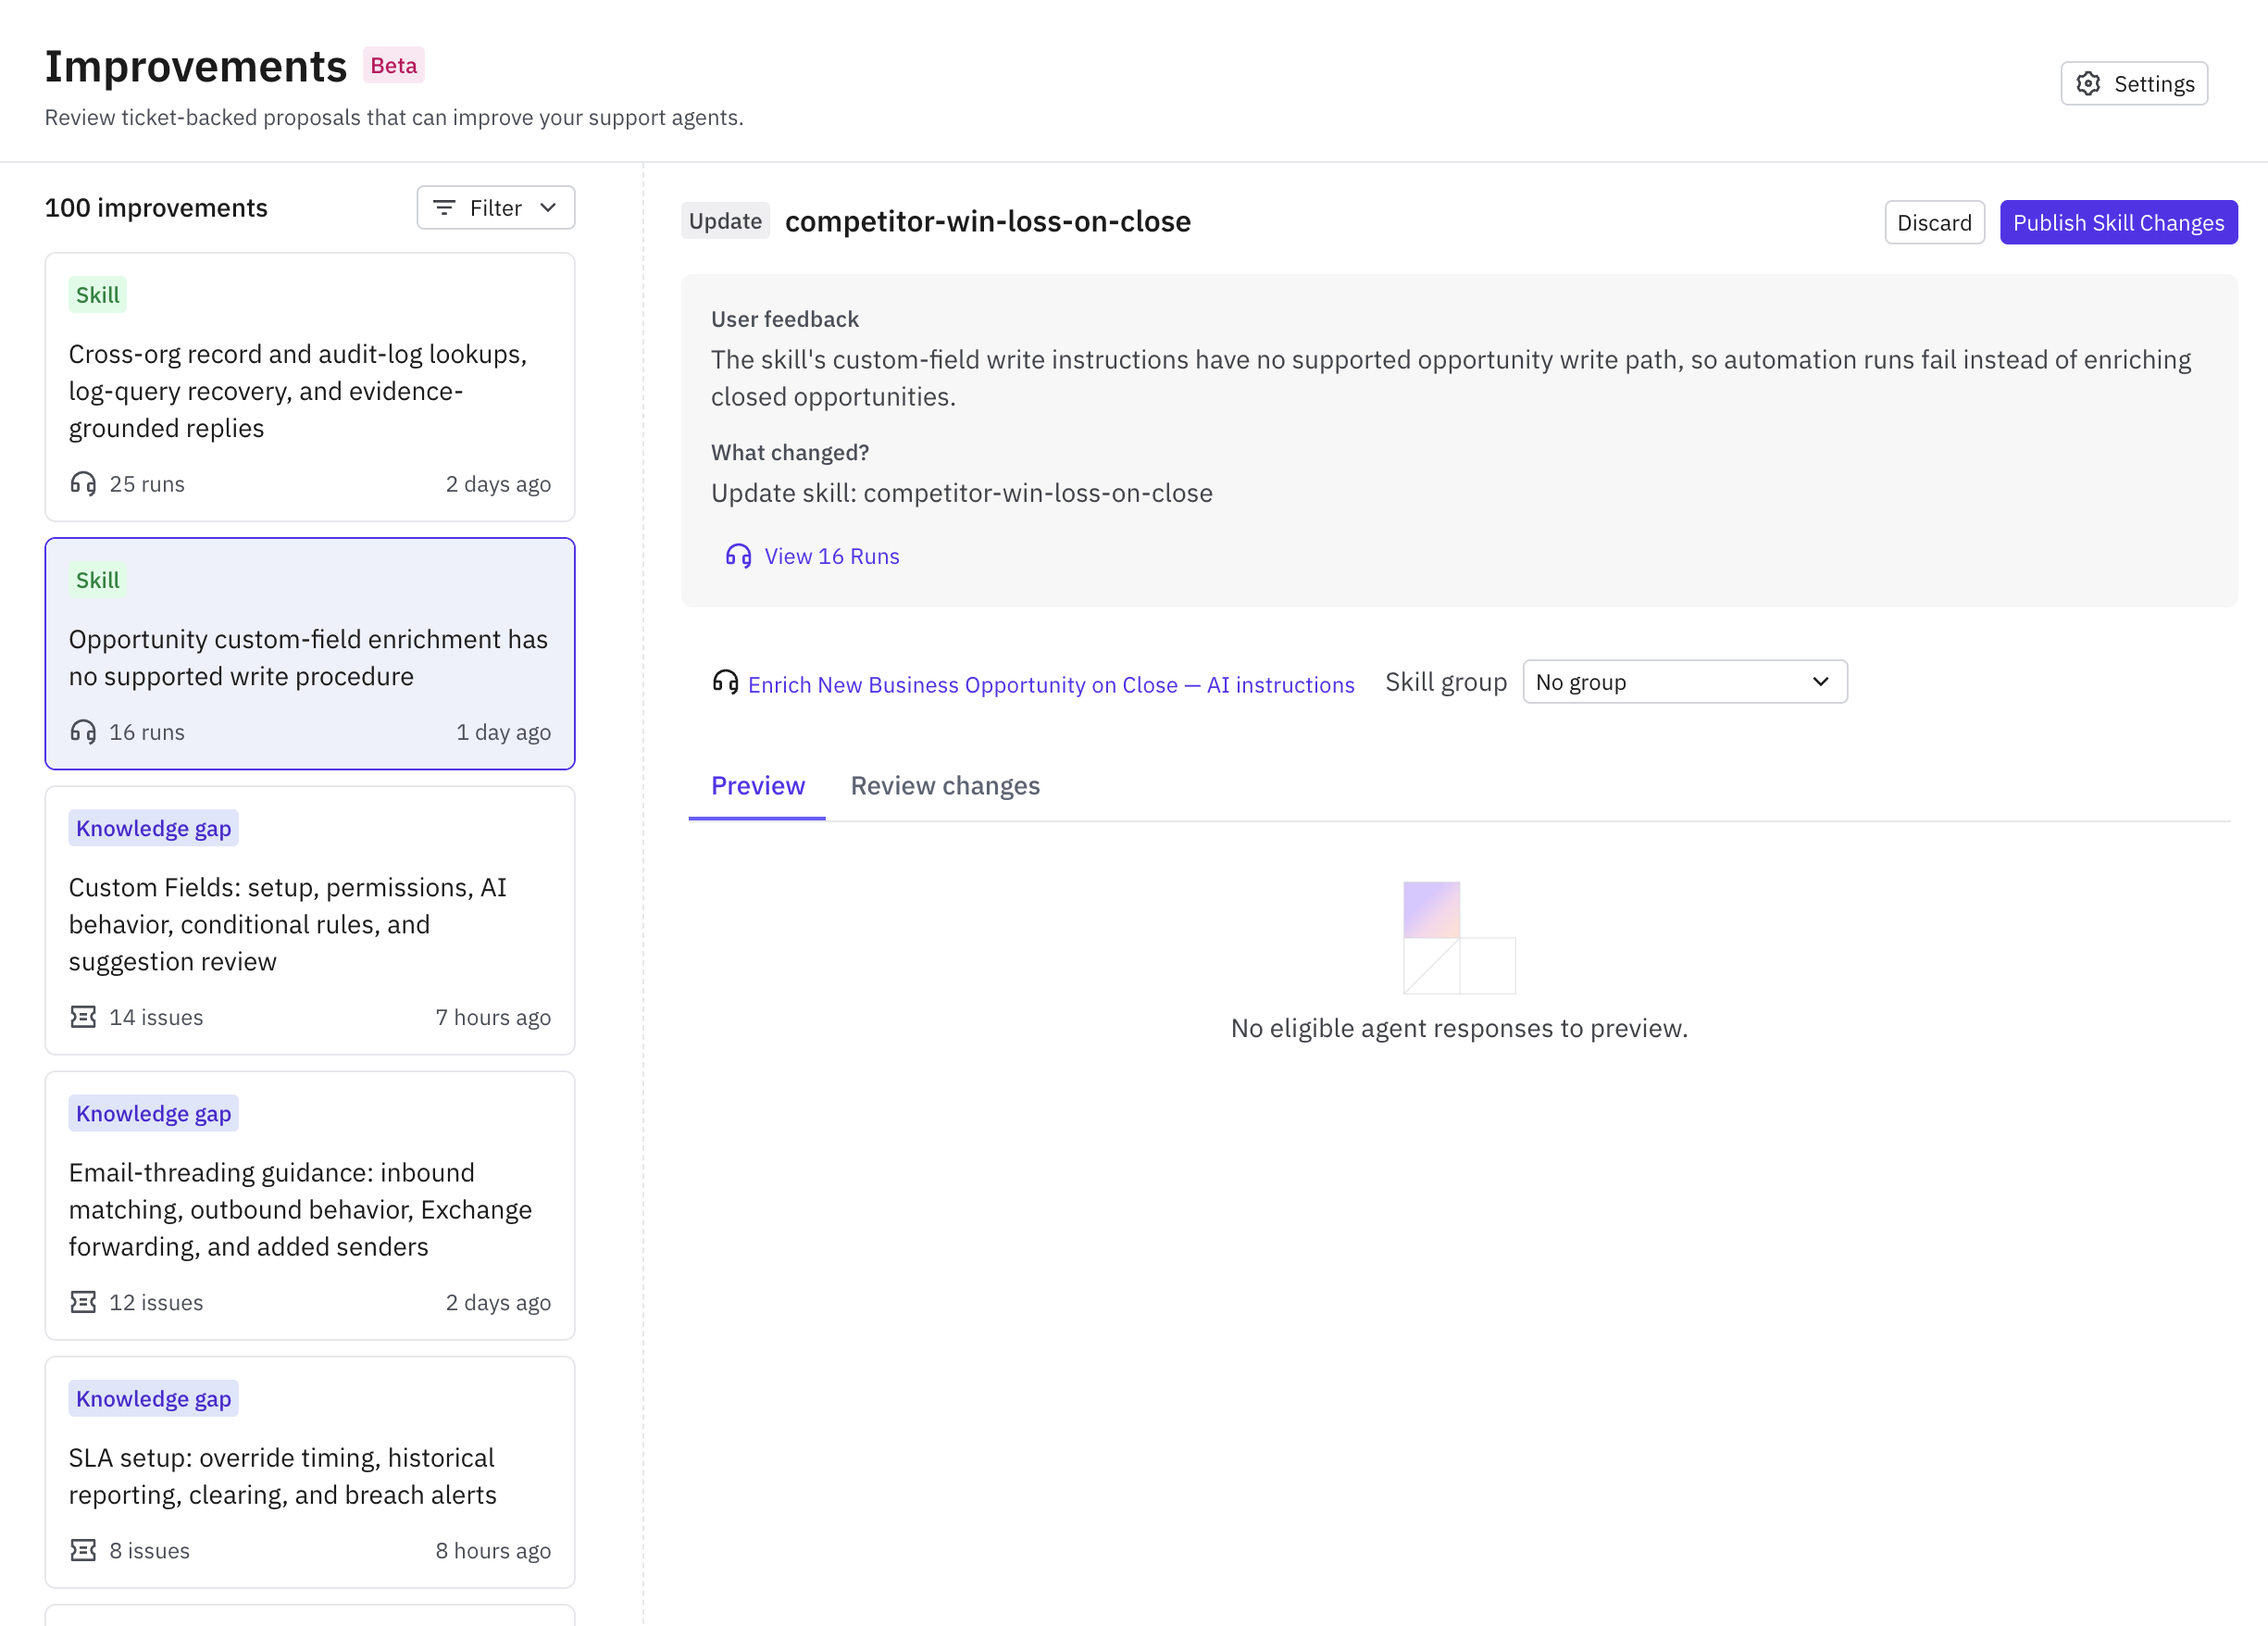Click the Settings gear icon
The width and height of the screenshot is (2268, 1626).
pyautogui.click(x=2088, y=84)
